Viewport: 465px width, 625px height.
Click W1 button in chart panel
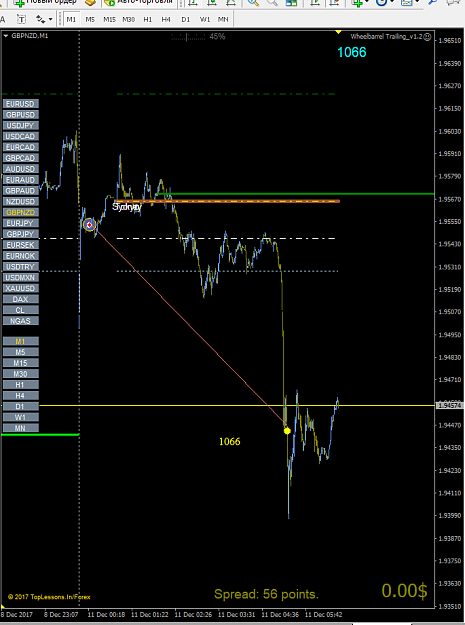coord(21,417)
